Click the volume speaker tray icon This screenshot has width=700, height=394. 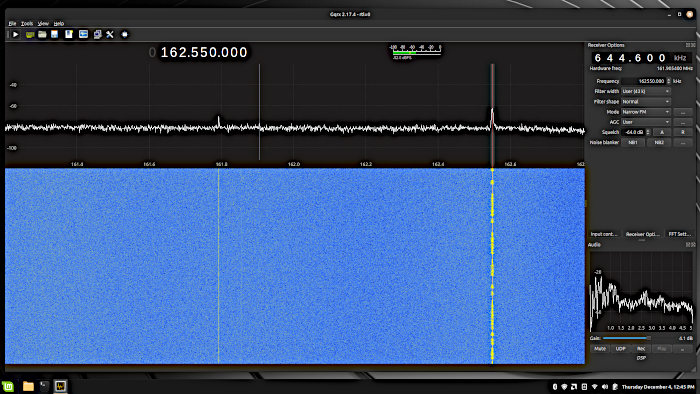click(x=605, y=387)
